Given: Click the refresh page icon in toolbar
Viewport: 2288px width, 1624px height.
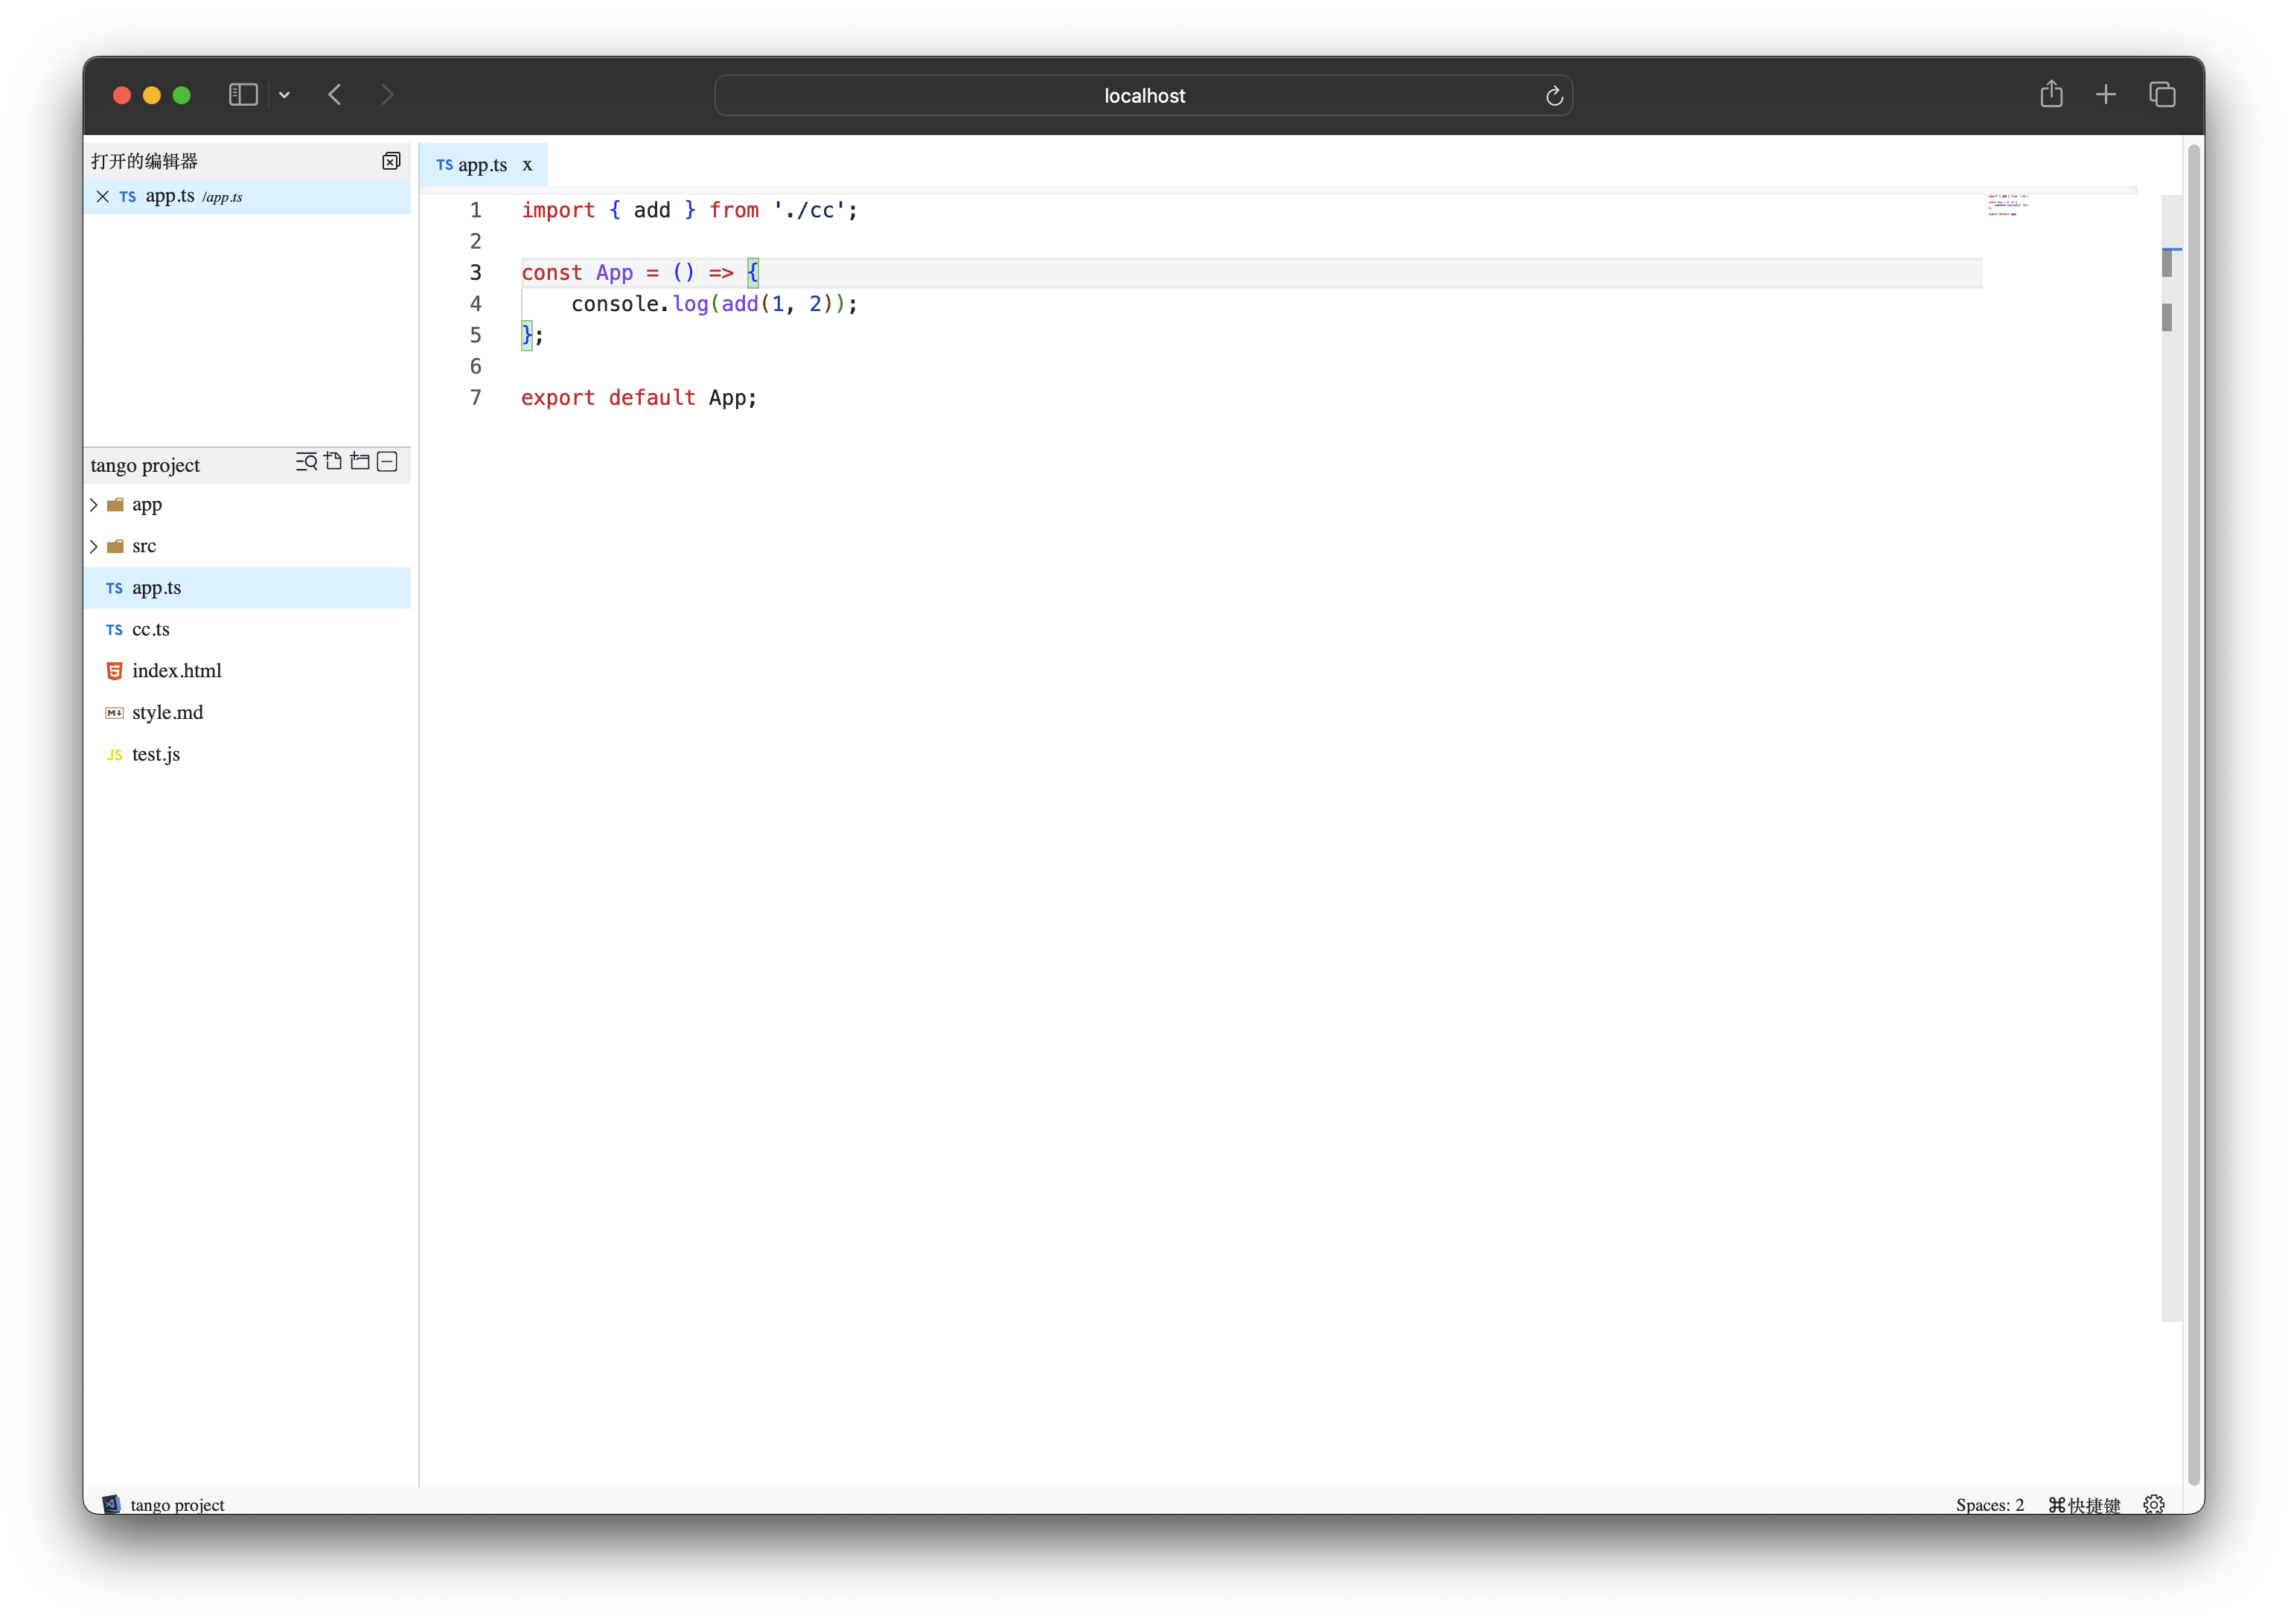Looking at the screenshot, I should click(x=1553, y=95).
